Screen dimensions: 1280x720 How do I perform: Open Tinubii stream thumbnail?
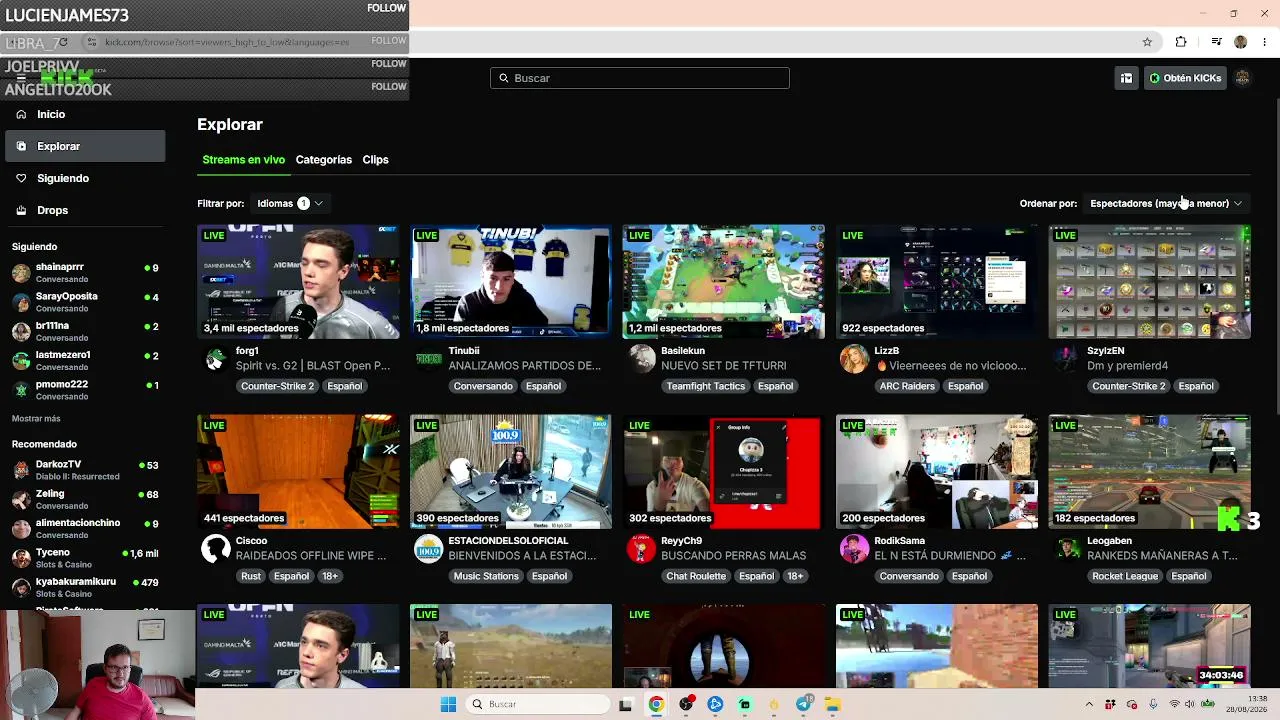click(x=511, y=282)
